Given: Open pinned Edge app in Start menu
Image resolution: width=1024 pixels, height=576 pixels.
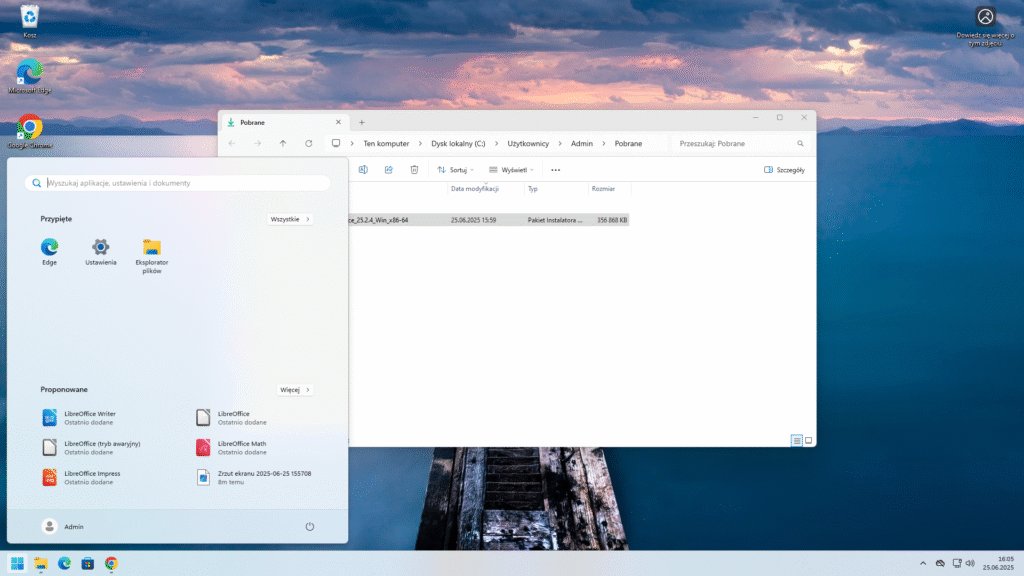Looking at the screenshot, I should [49, 248].
